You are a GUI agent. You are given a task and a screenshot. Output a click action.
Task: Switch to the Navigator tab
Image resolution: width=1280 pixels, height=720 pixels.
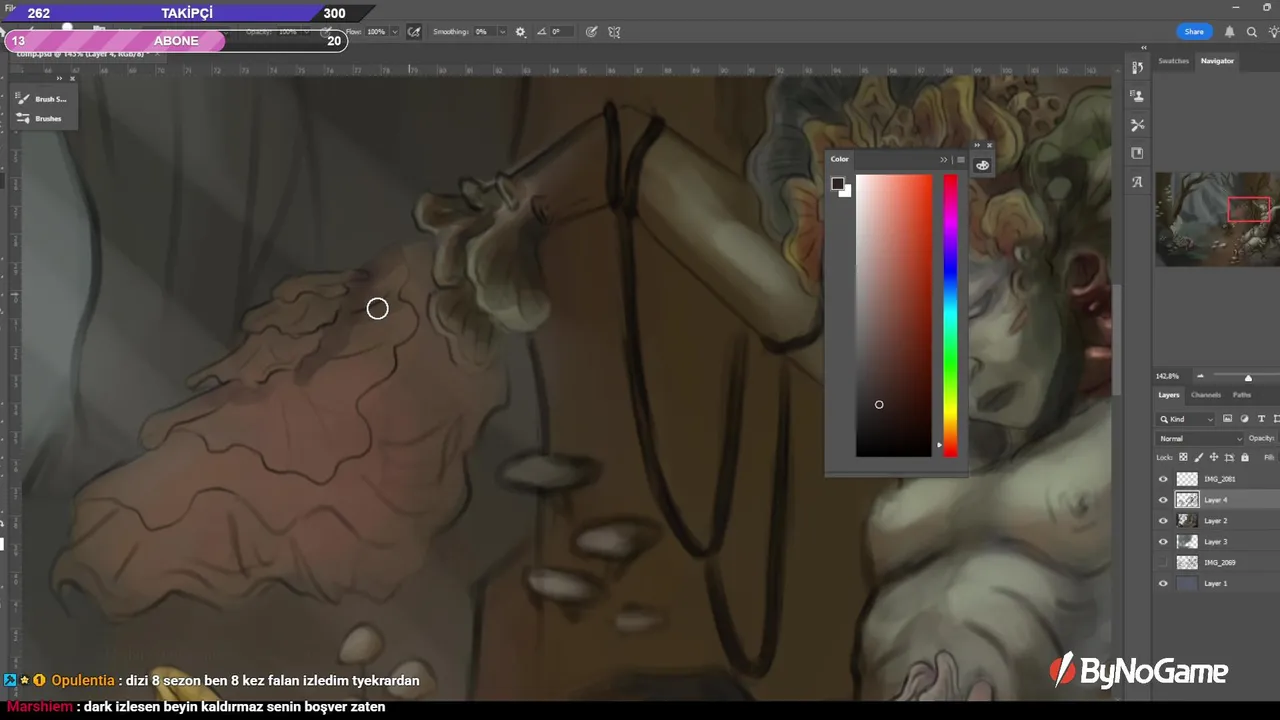[1217, 61]
